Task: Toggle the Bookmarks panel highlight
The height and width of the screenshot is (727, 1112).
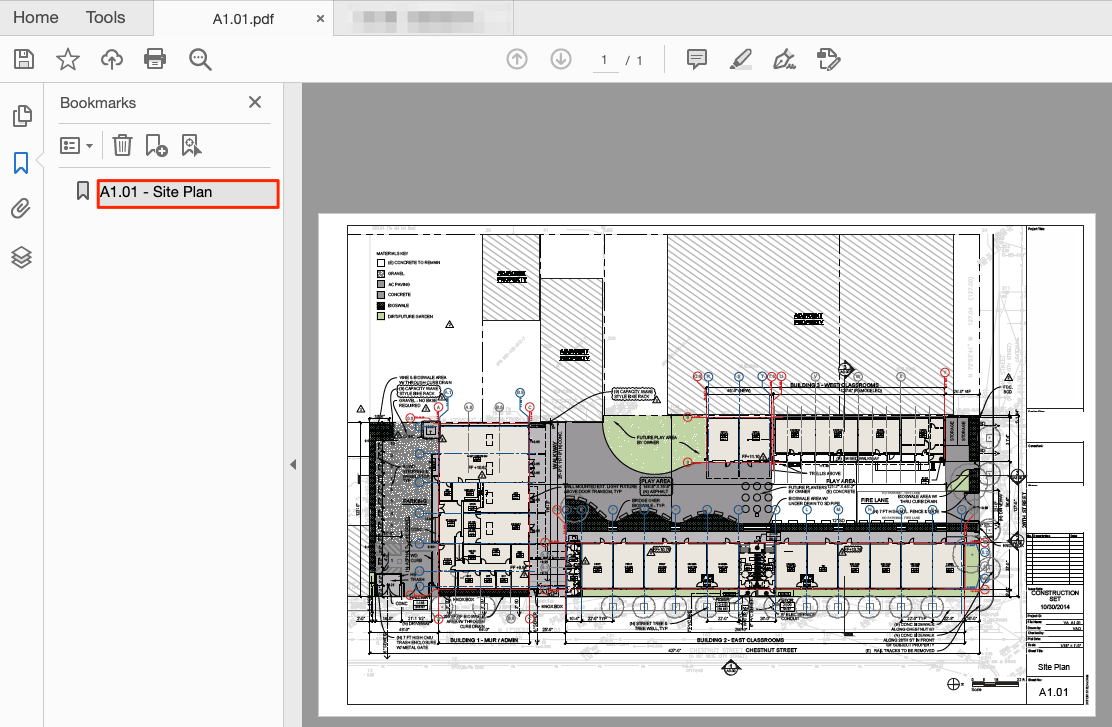Action: 192,145
